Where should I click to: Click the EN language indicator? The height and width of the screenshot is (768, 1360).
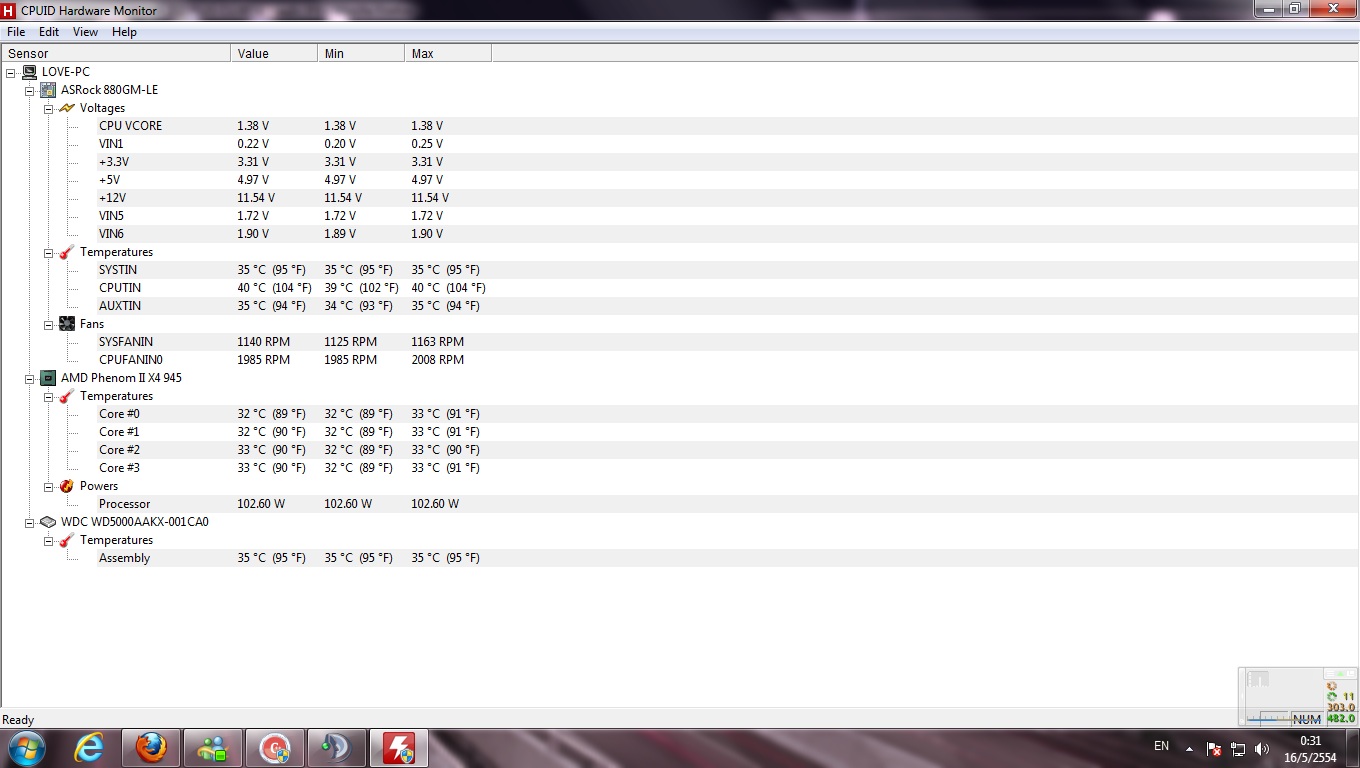point(1161,746)
